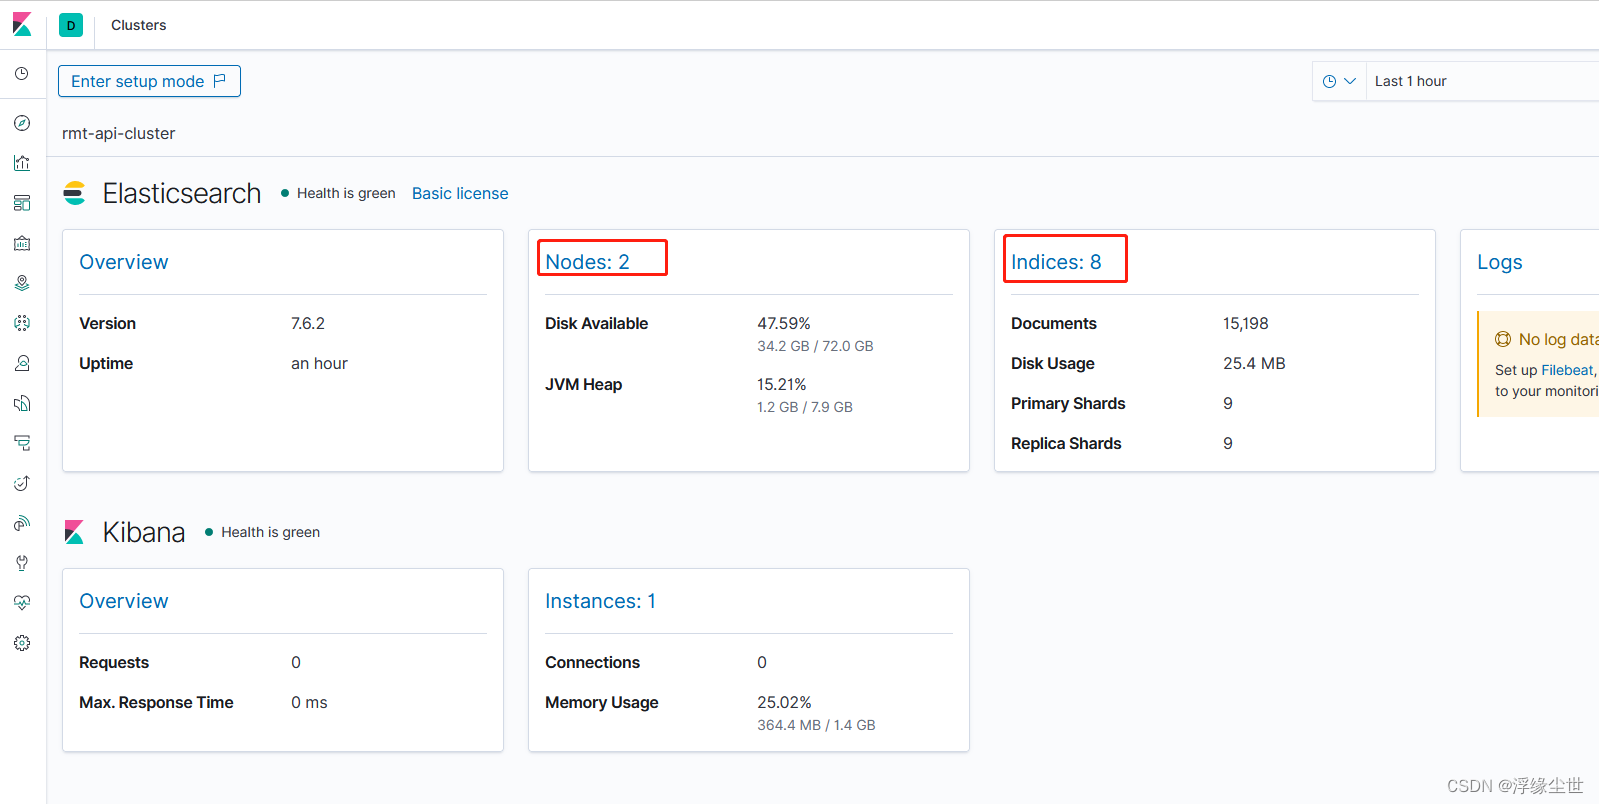Click the Replica Shards label
The image size is (1599, 804).
(x=1066, y=443)
